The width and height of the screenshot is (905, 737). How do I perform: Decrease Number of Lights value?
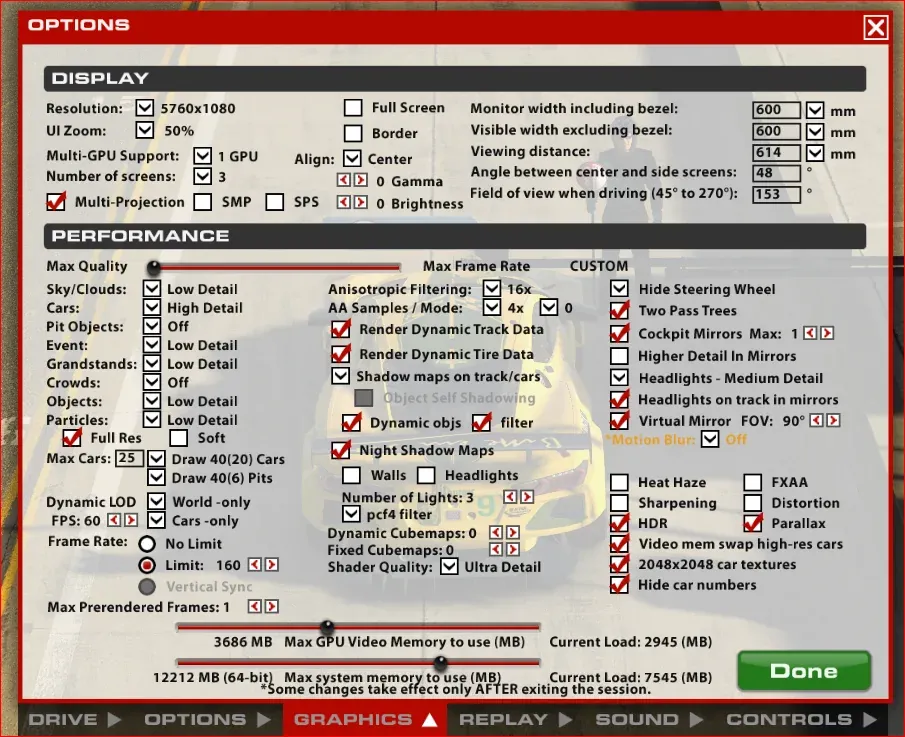tap(510, 497)
